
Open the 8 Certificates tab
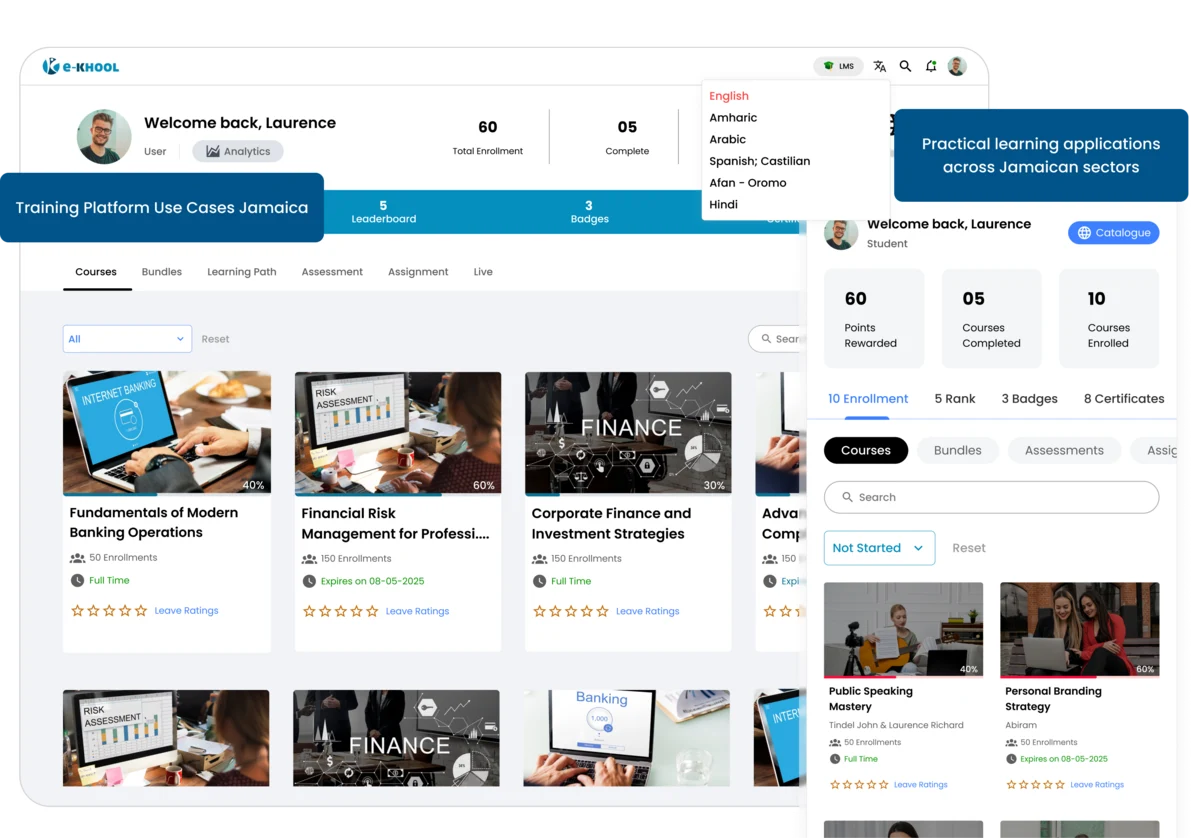pyautogui.click(x=1123, y=398)
